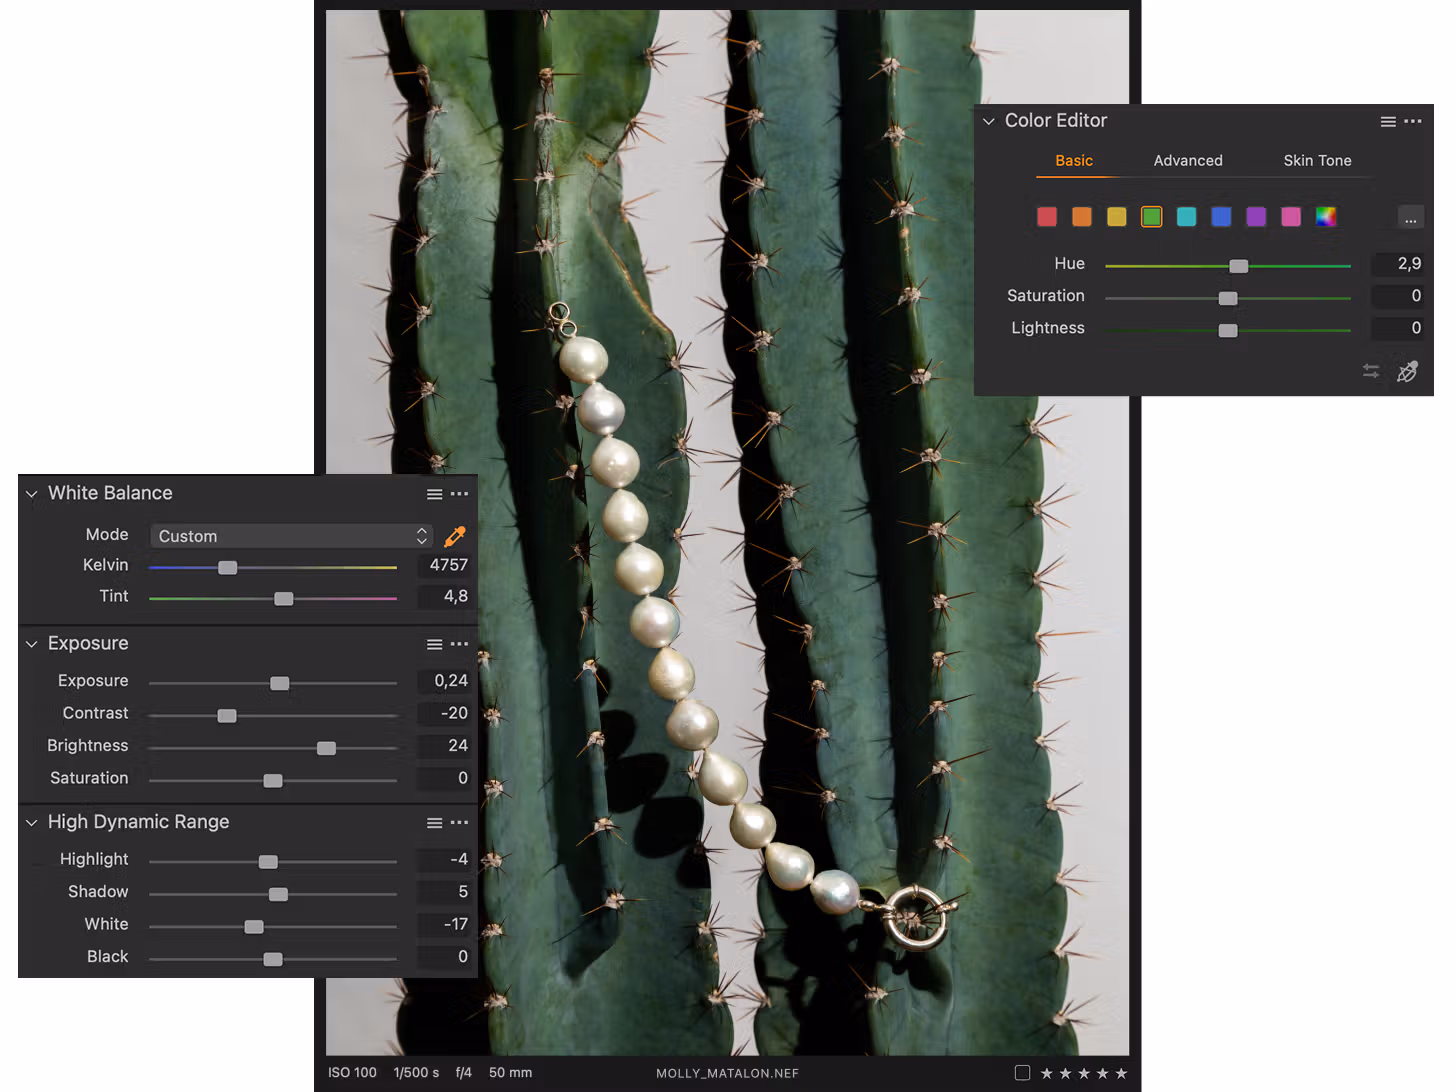Image resolution: width=1456 pixels, height=1092 pixels.
Task: Open Exposure panel three-dot options menu
Action: 459,644
